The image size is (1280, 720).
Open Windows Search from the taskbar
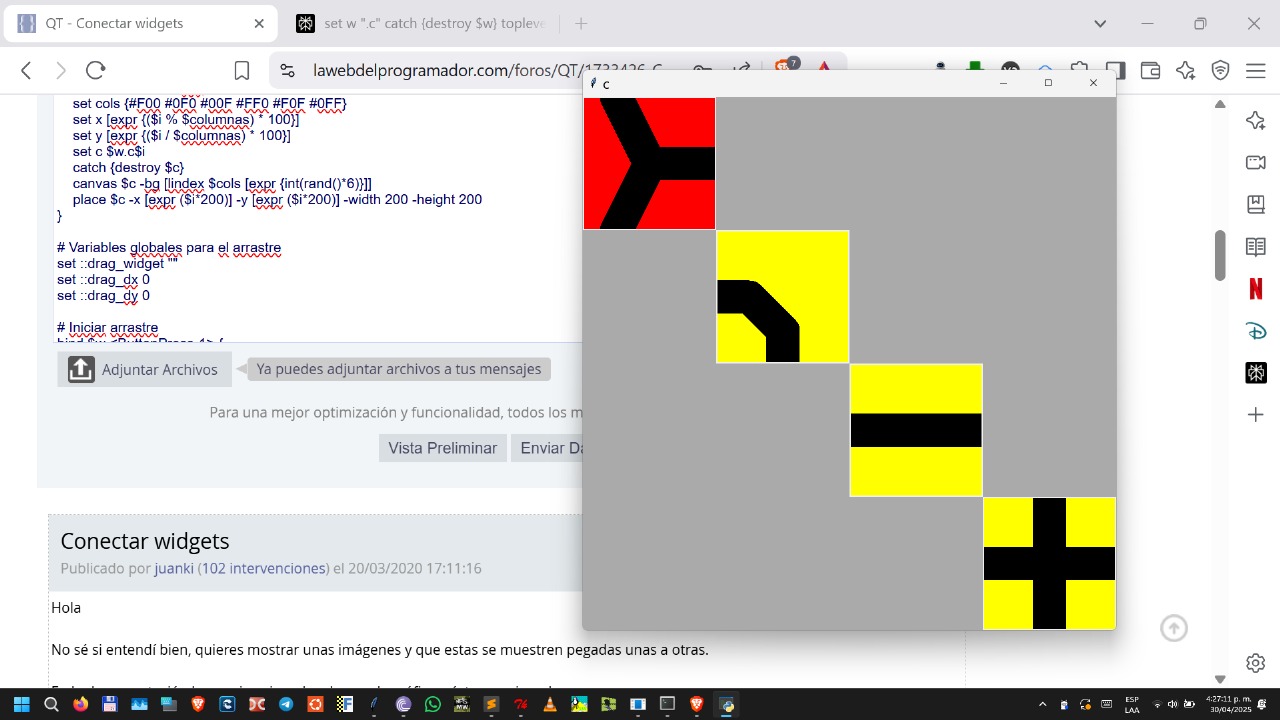(51, 704)
